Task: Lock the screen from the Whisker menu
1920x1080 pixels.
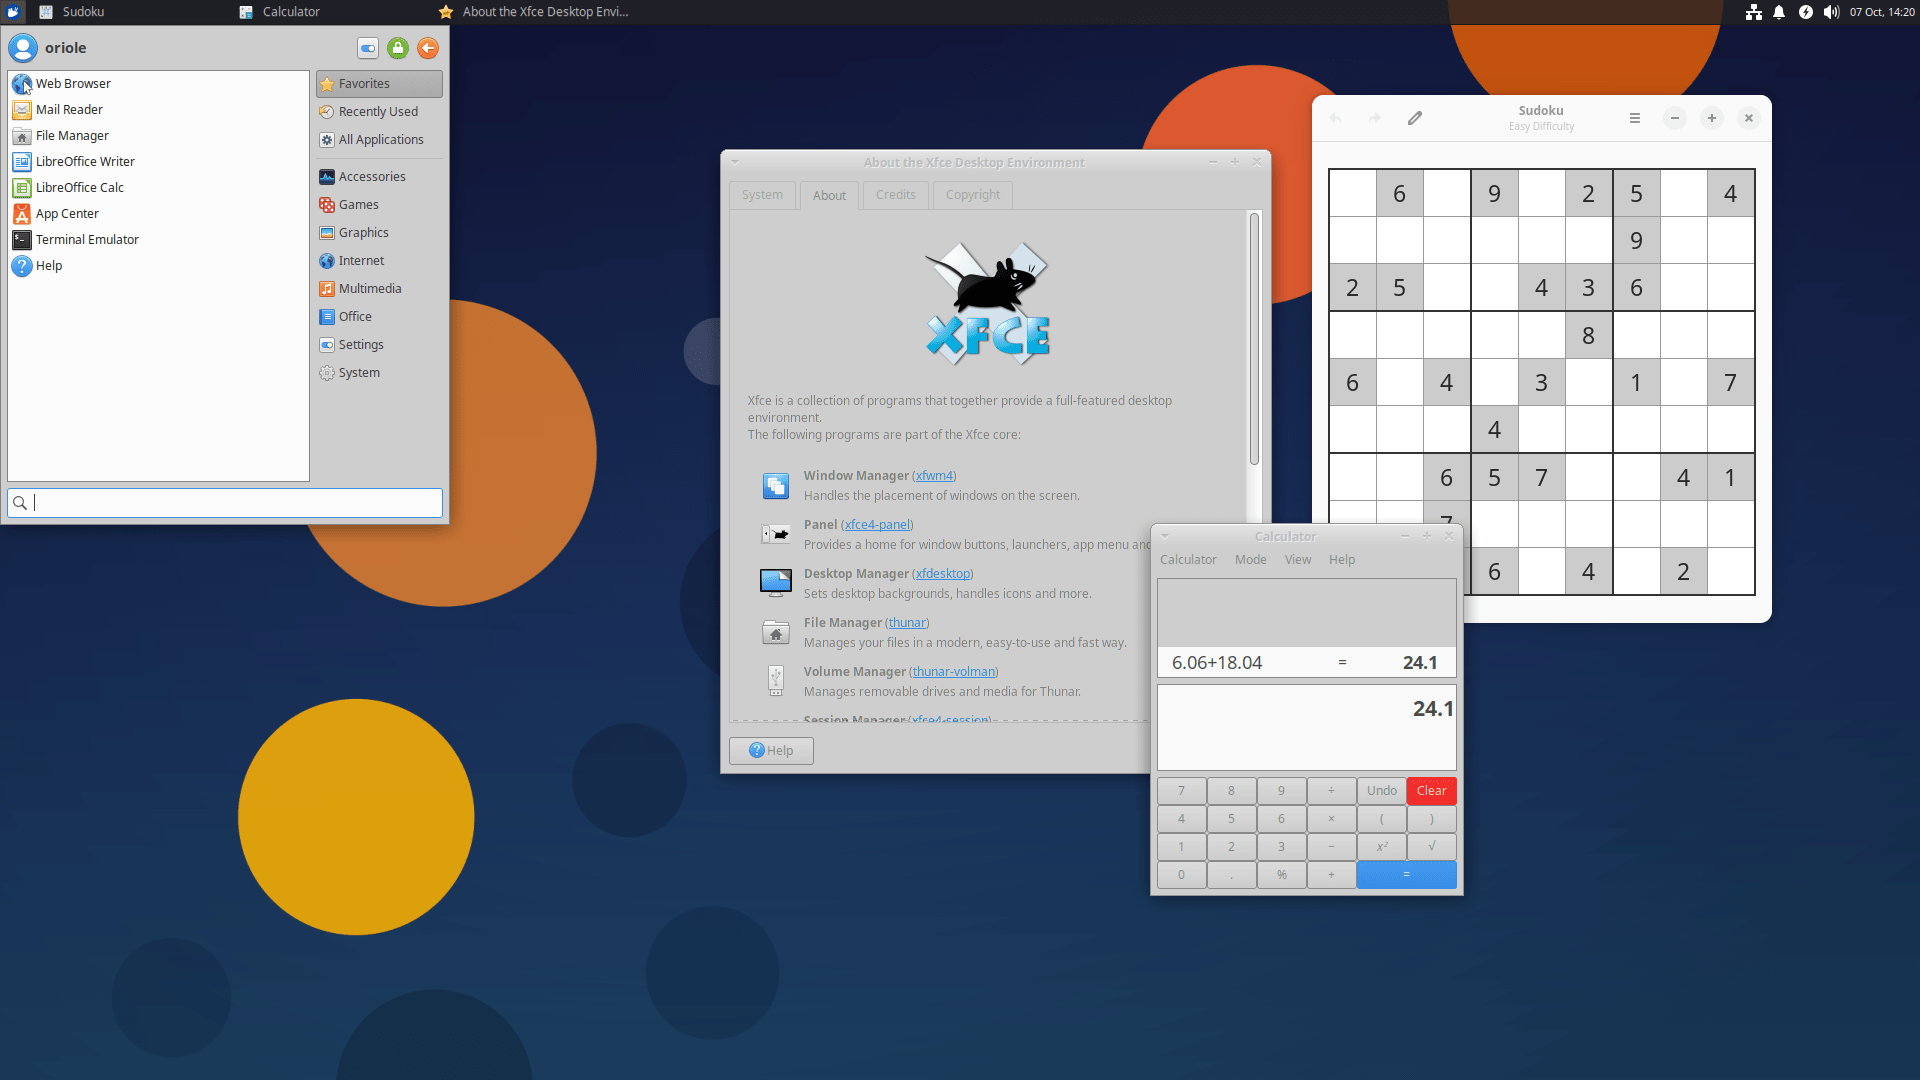Action: point(398,47)
